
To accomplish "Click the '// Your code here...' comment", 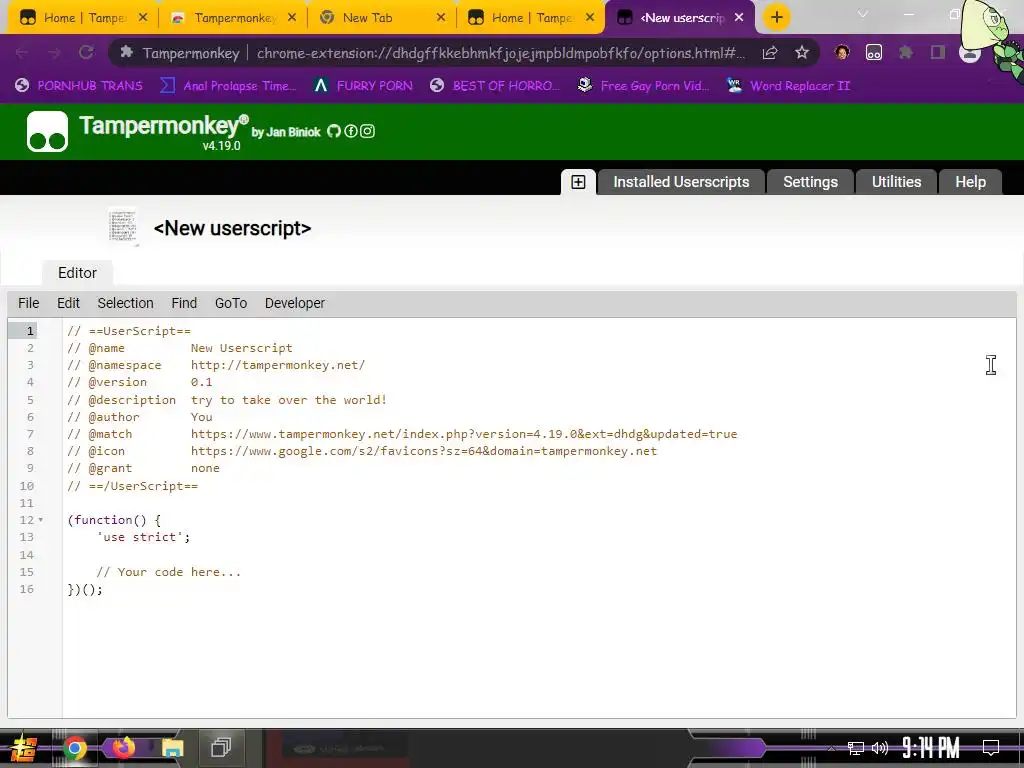I will pyautogui.click(x=168, y=572).
